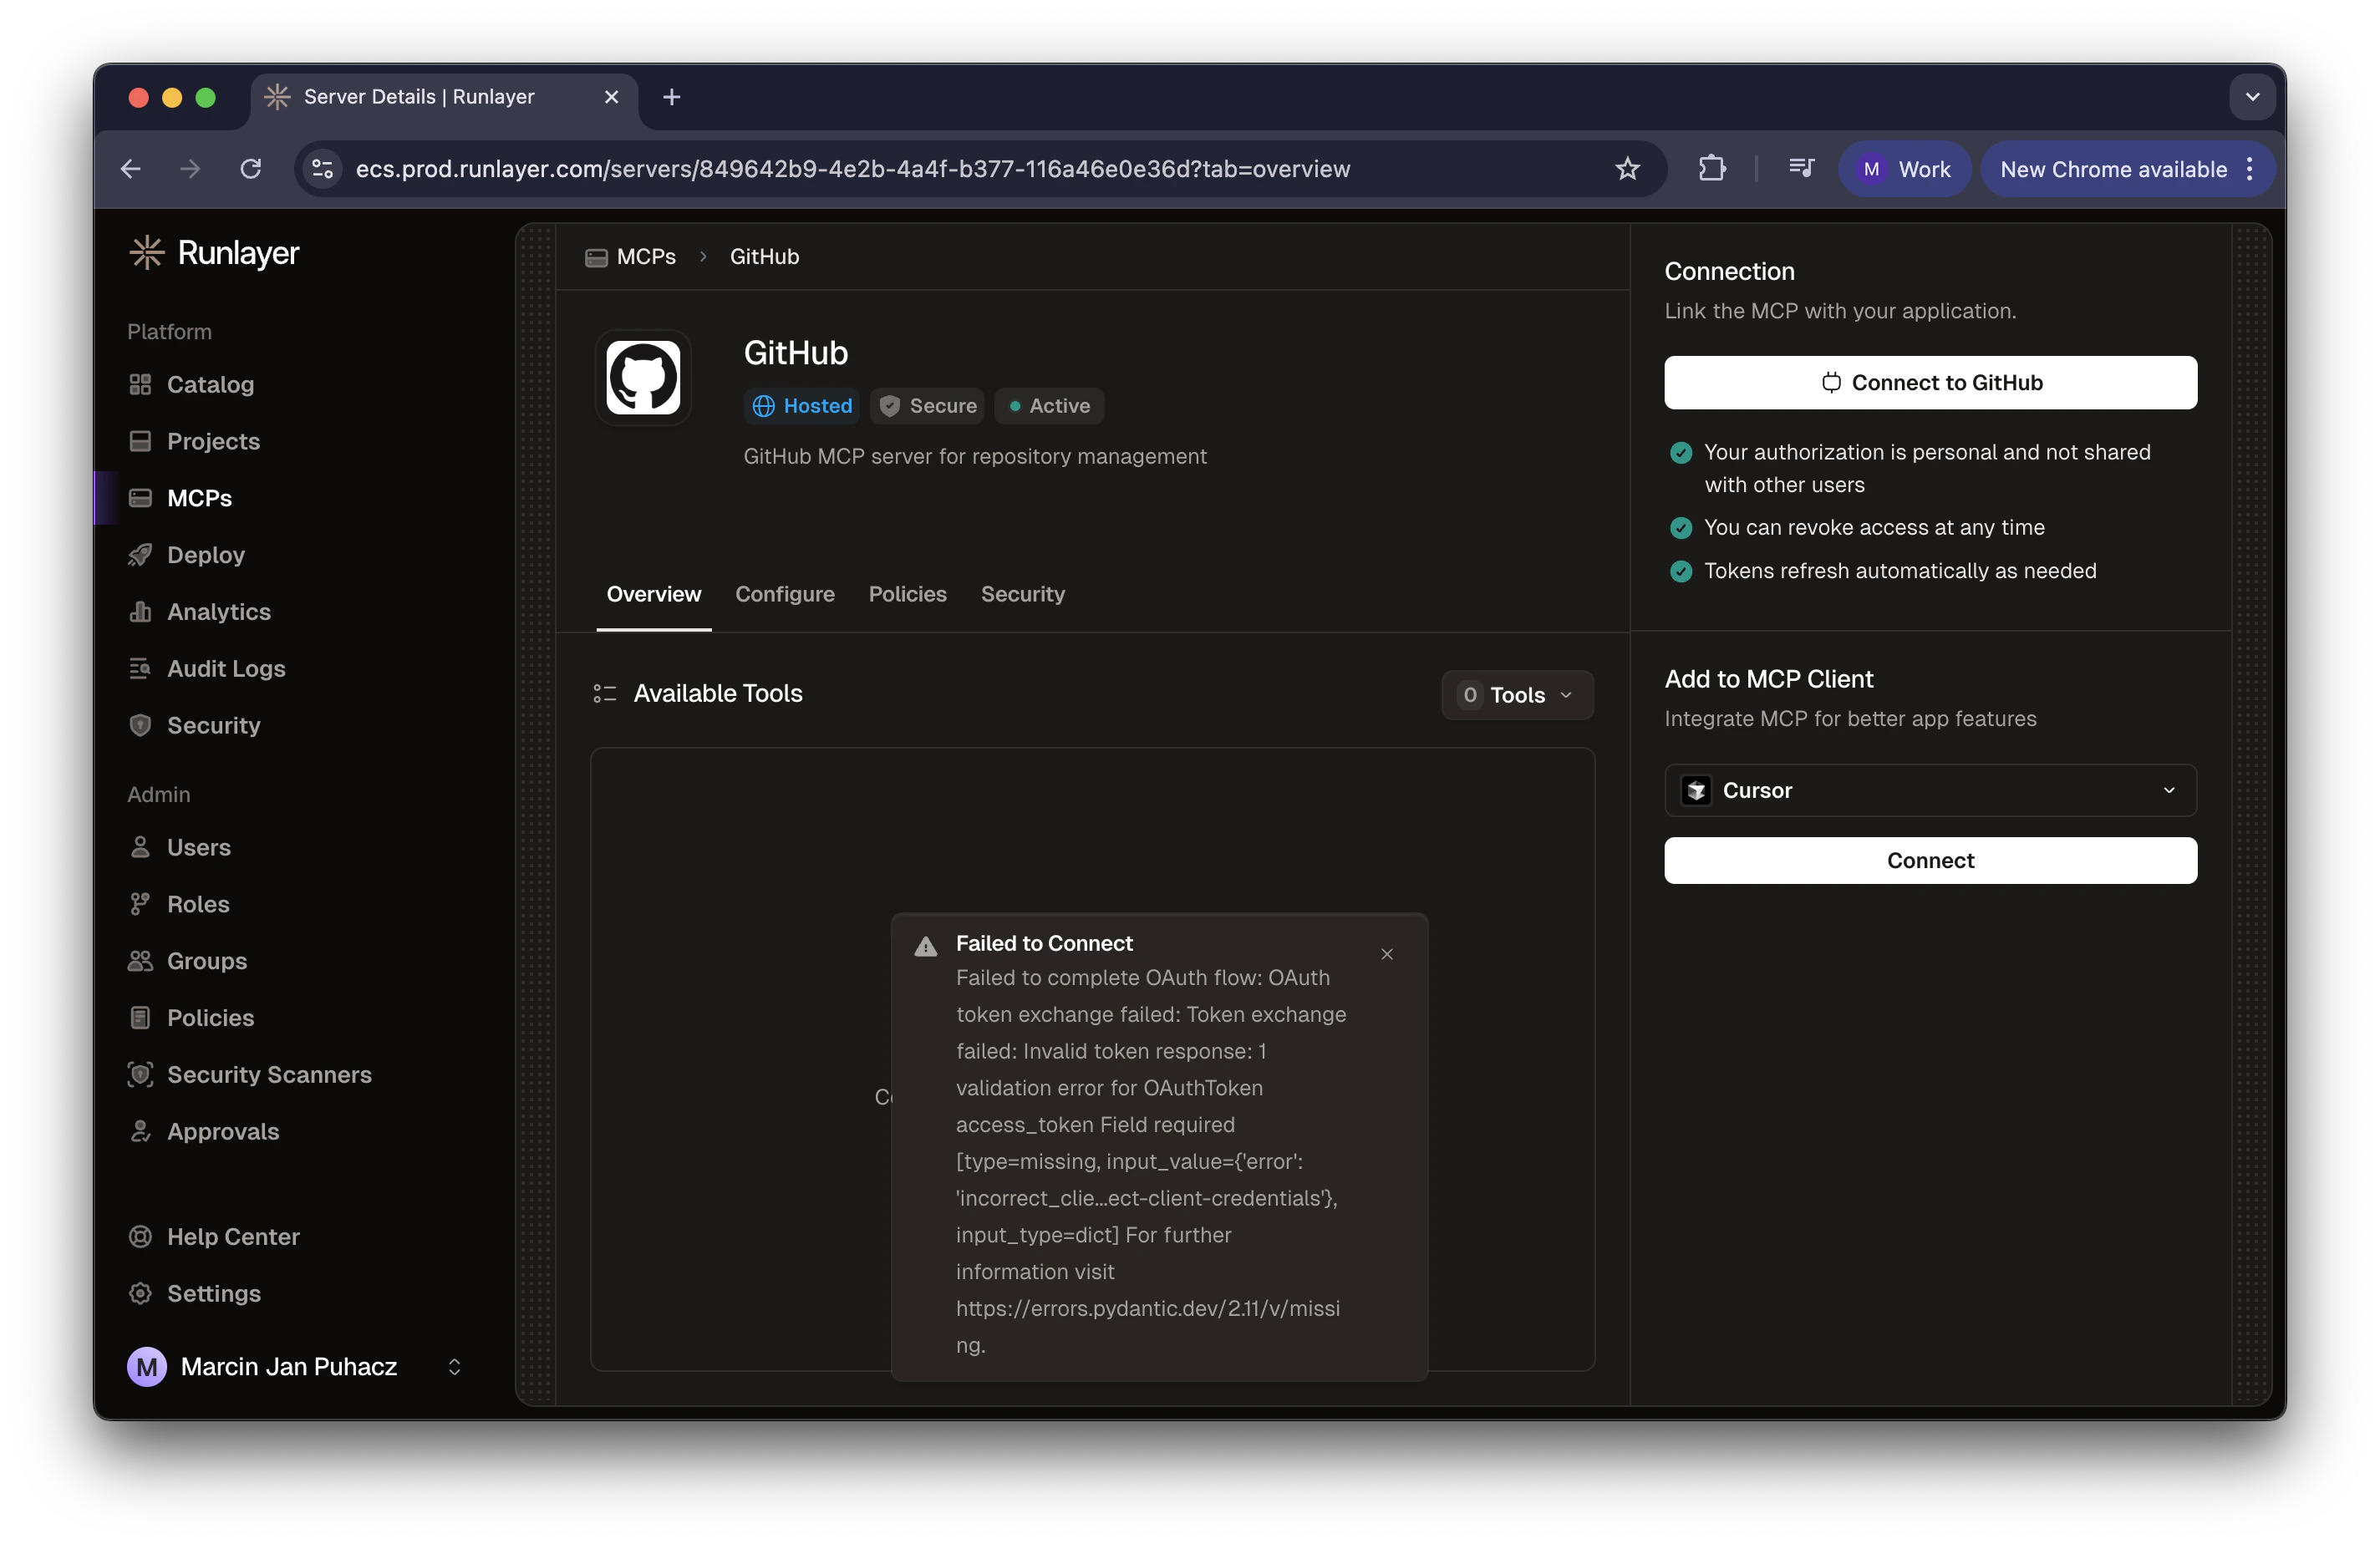
Task: Focus the browser address bar URL
Action: pyautogui.click(x=852, y=168)
